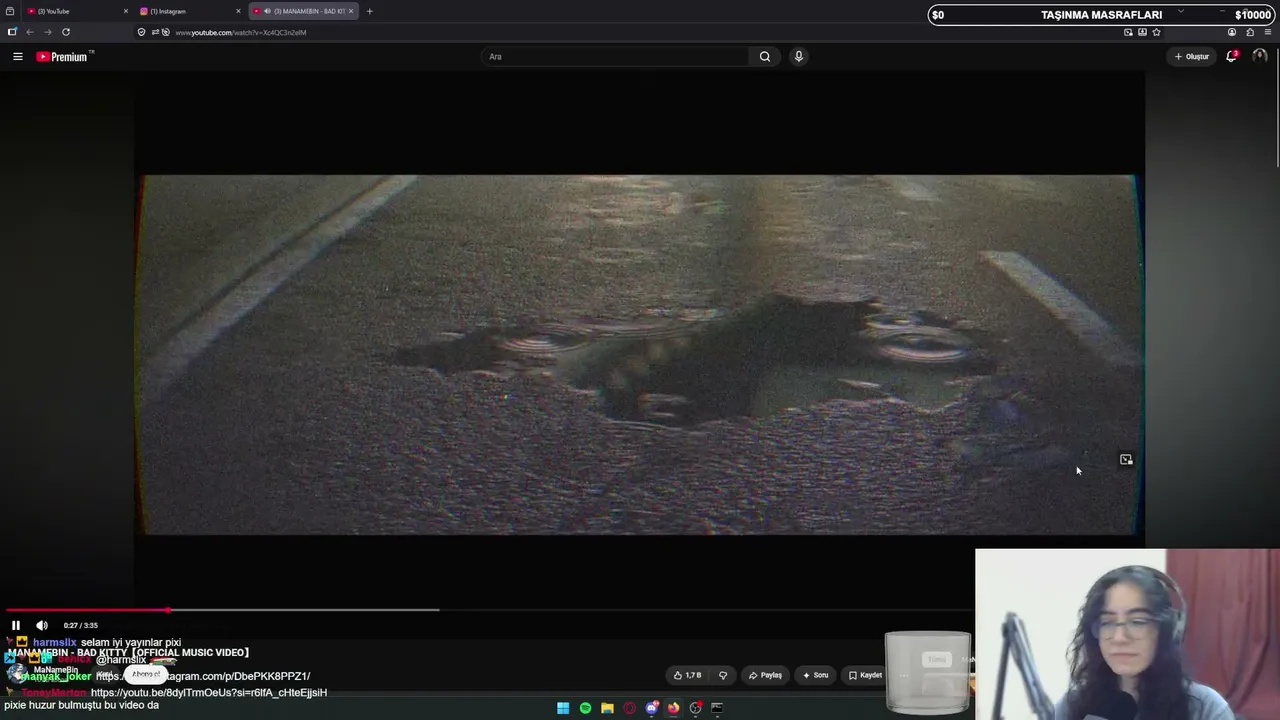Open Windows Start menu
This screenshot has height=720, width=1280.
point(563,708)
